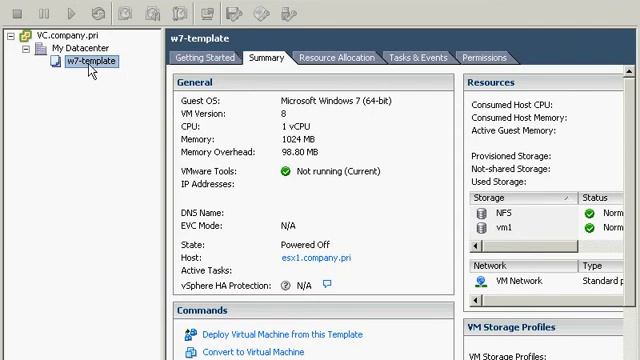Image resolution: width=640 pixels, height=360 pixels.
Task: Click the VM Storage Profiles section header
Action: coord(544,327)
